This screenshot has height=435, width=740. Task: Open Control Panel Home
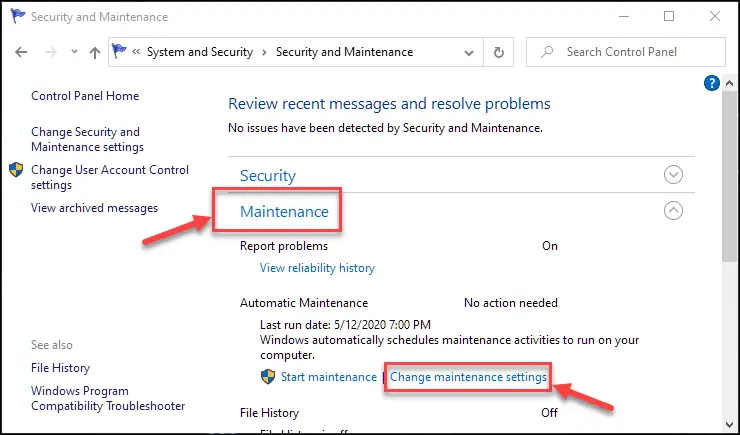click(85, 96)
